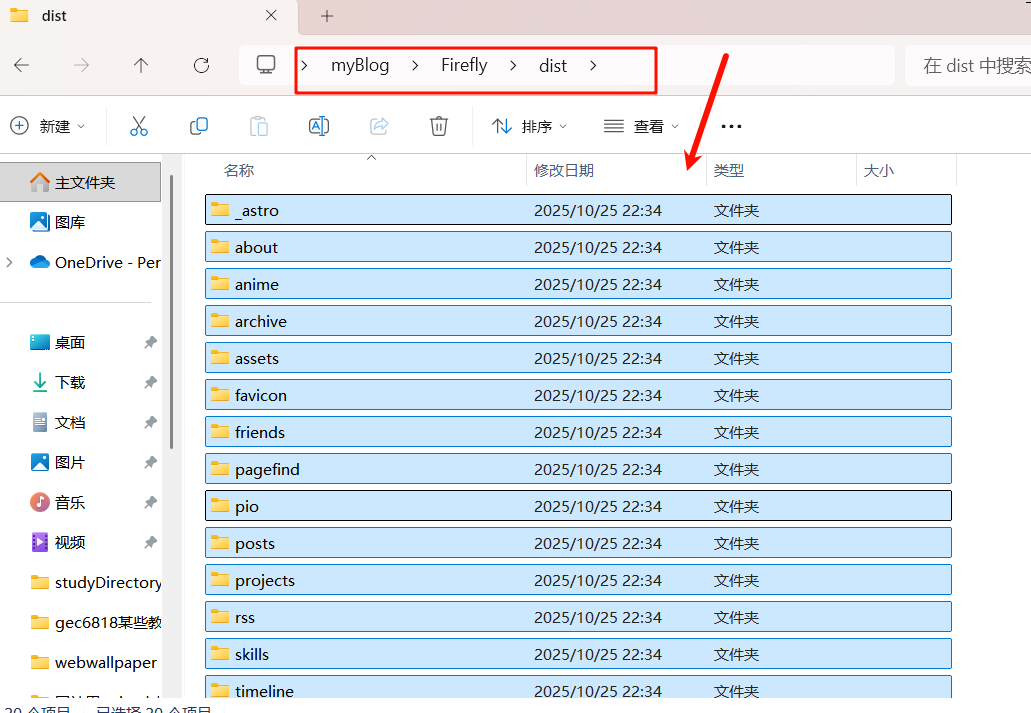
Task: Click the Rename icon in the toolbar
Action: [x=318, y=126]
